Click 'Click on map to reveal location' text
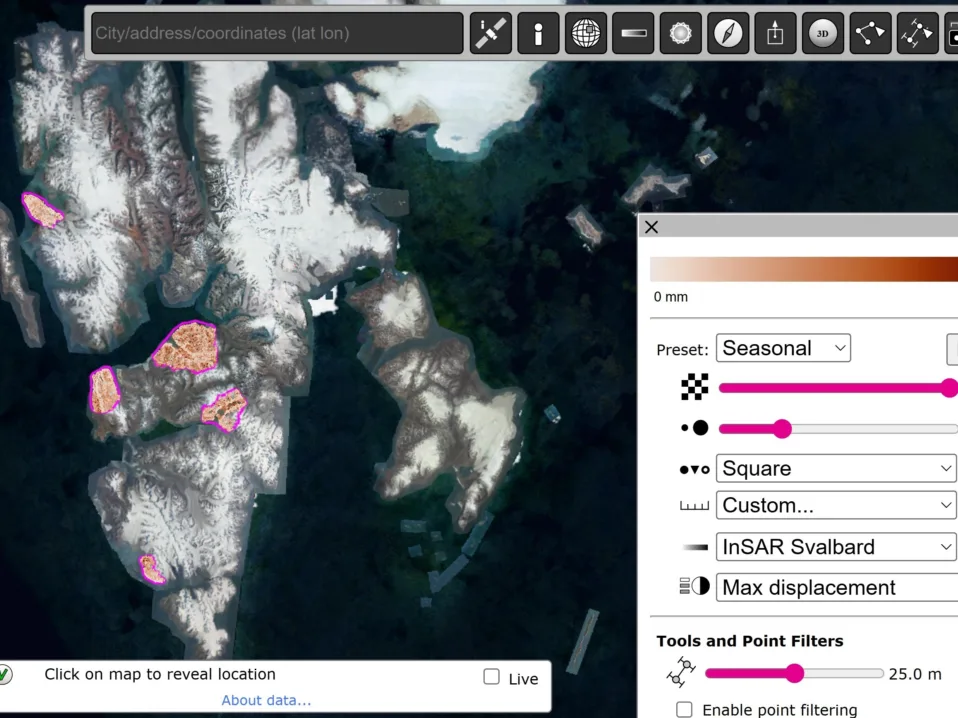Image resolution: width=958 pixels, height=718 pixels. click(x=160, y=674)
